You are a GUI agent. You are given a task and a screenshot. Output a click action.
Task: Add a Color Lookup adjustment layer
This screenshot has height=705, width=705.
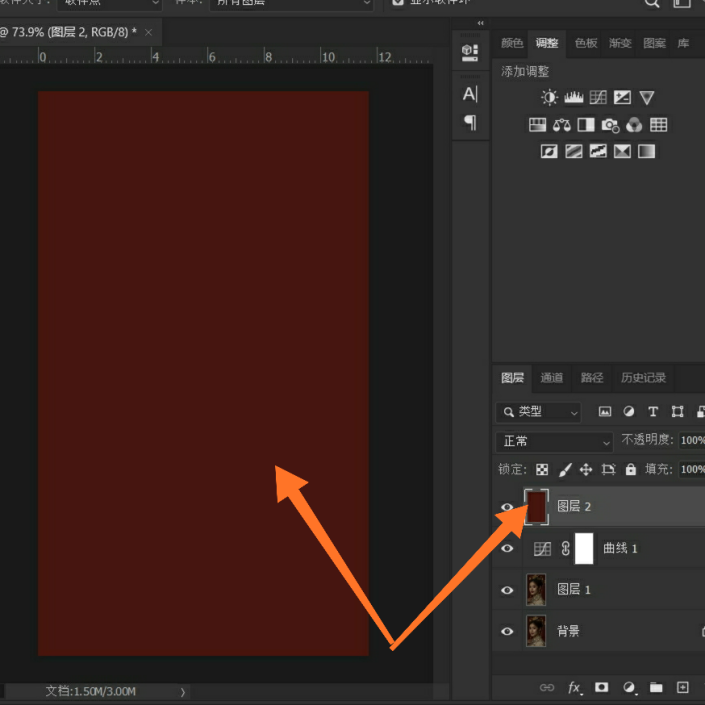pos(658,125)
